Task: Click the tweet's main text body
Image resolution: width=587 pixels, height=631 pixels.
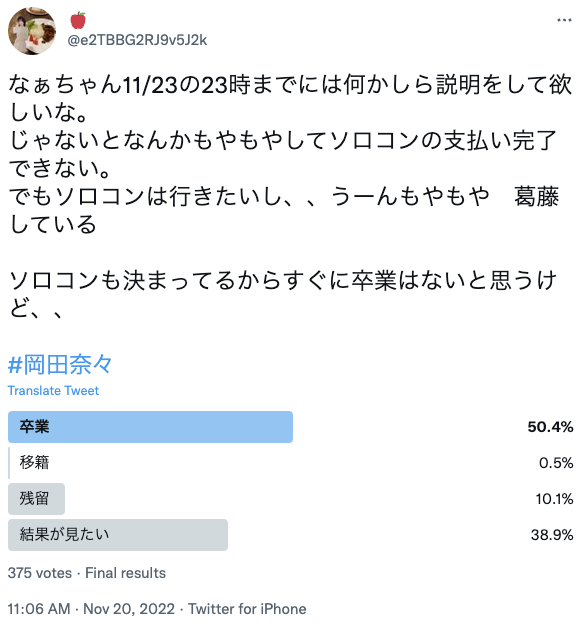Action: click(290, 196)
